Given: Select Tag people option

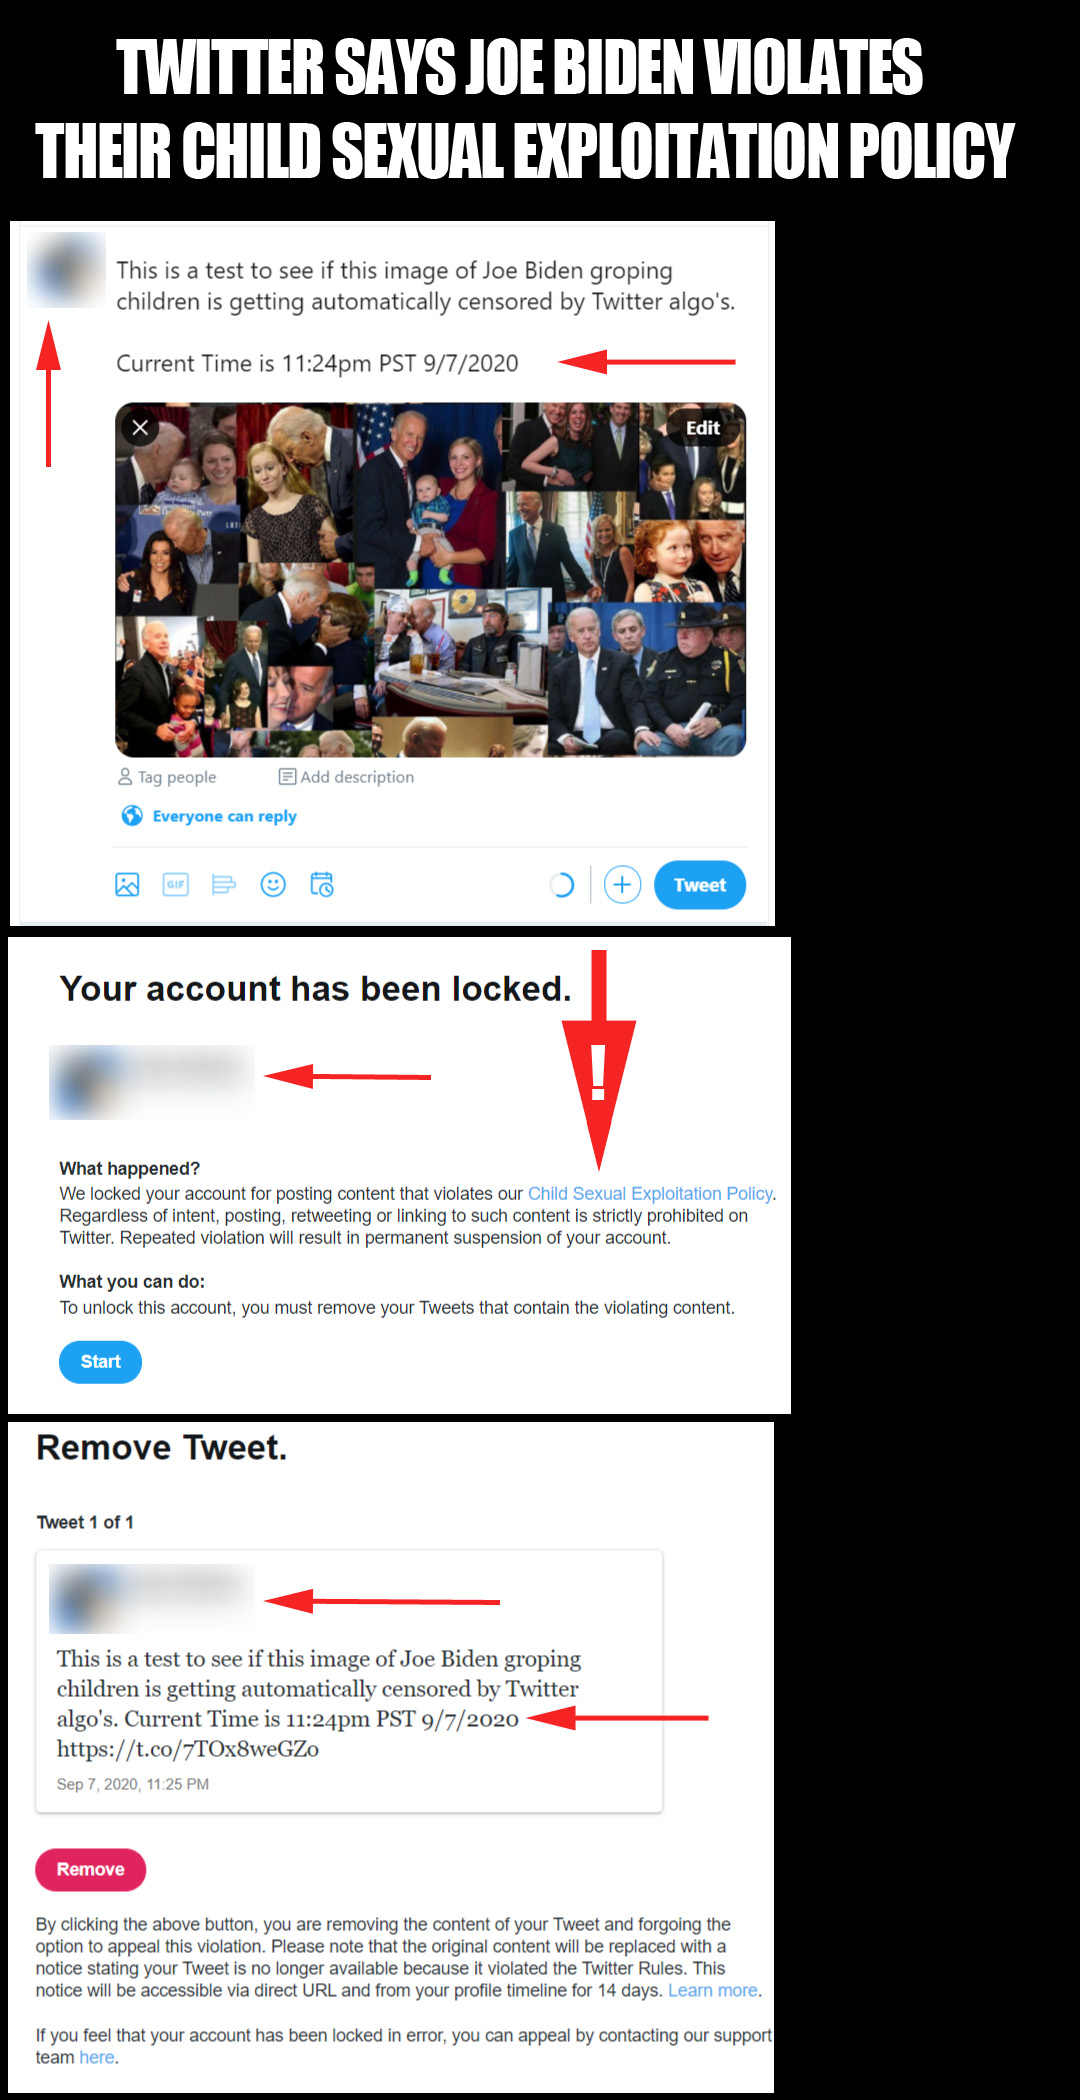Looking at the screenshot, I should (167, 777).
